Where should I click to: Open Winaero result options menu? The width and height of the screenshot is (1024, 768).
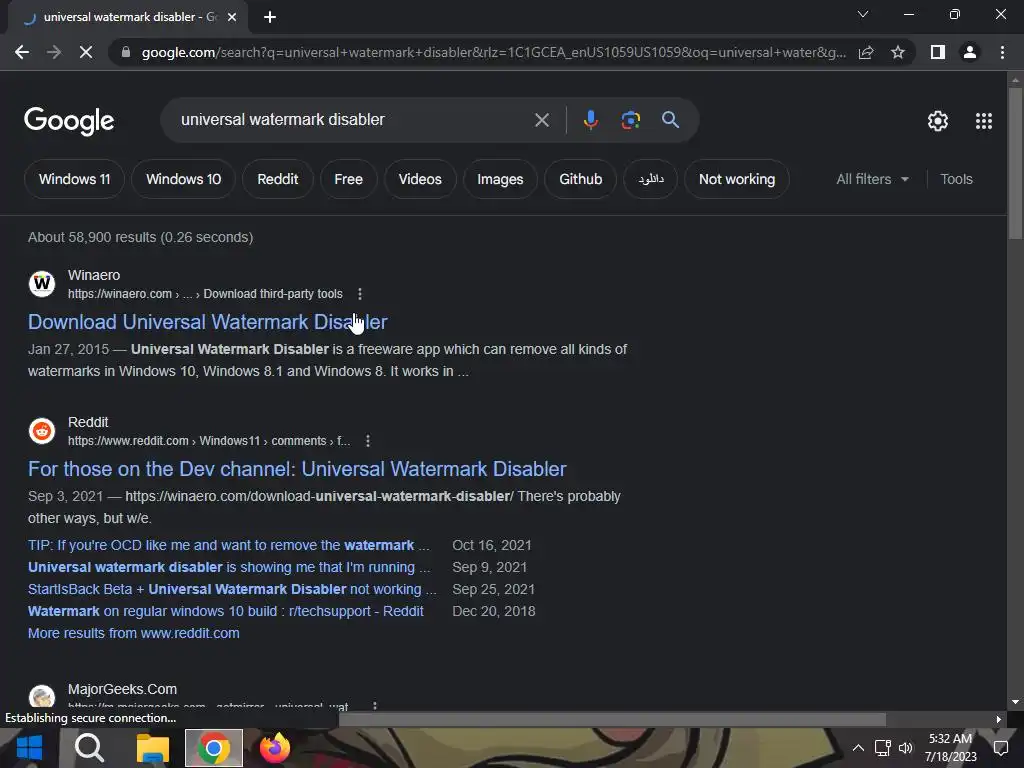pos(360,294)
